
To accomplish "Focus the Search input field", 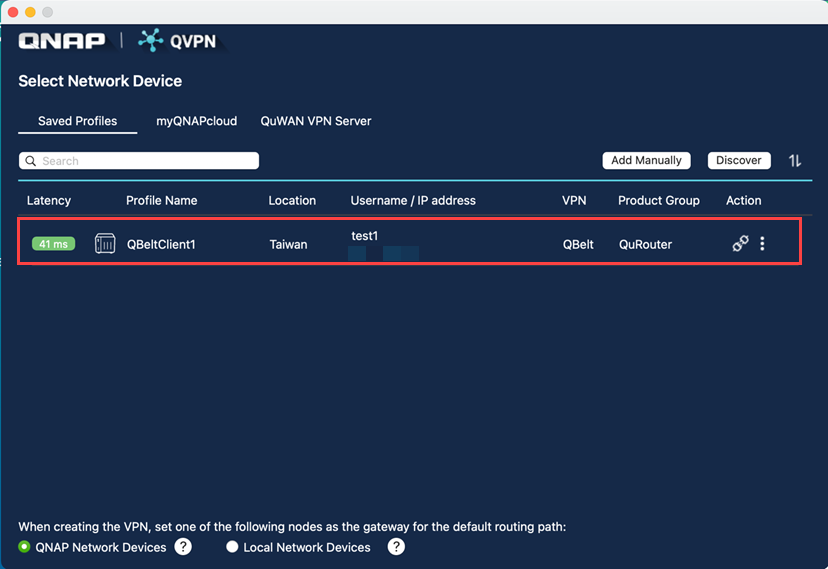I will (139, 160).
